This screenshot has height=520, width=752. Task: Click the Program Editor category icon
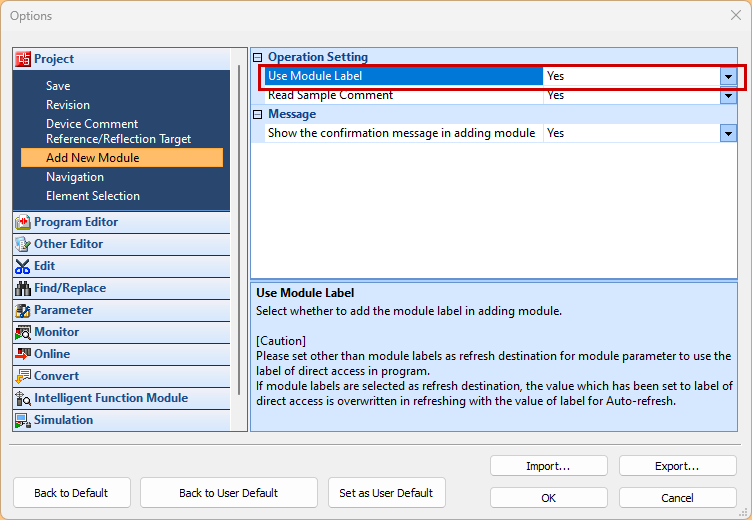tap(23, 222)
